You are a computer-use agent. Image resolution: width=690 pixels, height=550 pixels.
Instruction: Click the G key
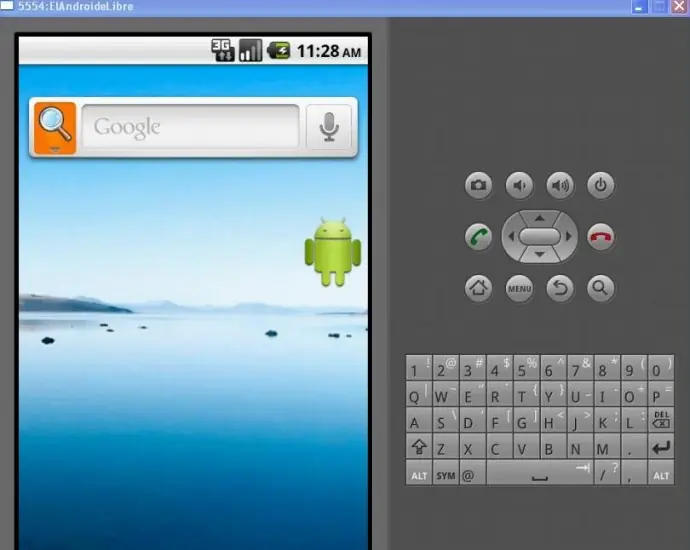click(526, 420)
